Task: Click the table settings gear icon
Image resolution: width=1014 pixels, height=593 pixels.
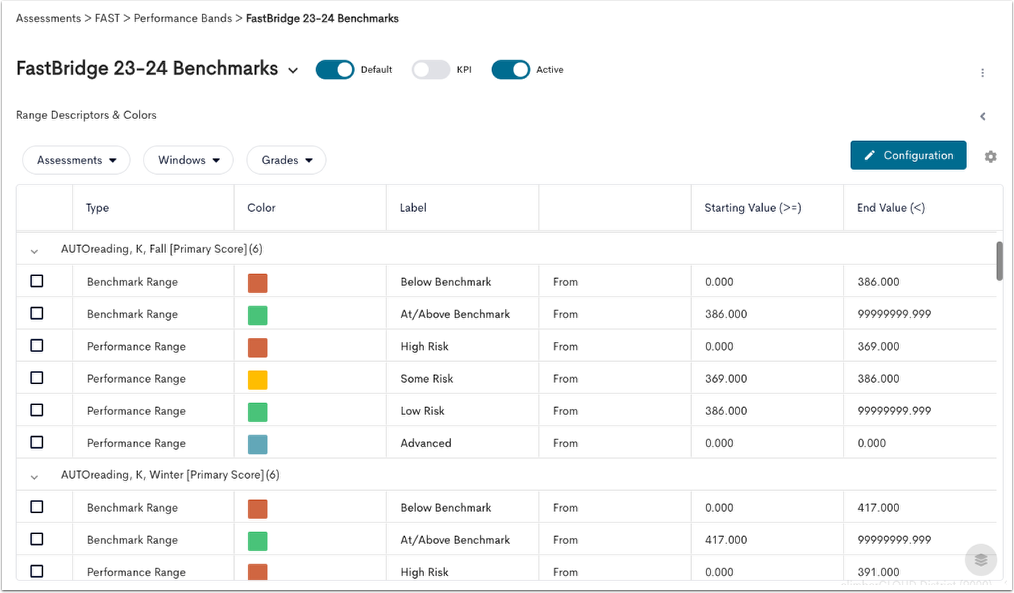Action: (990, 156)
